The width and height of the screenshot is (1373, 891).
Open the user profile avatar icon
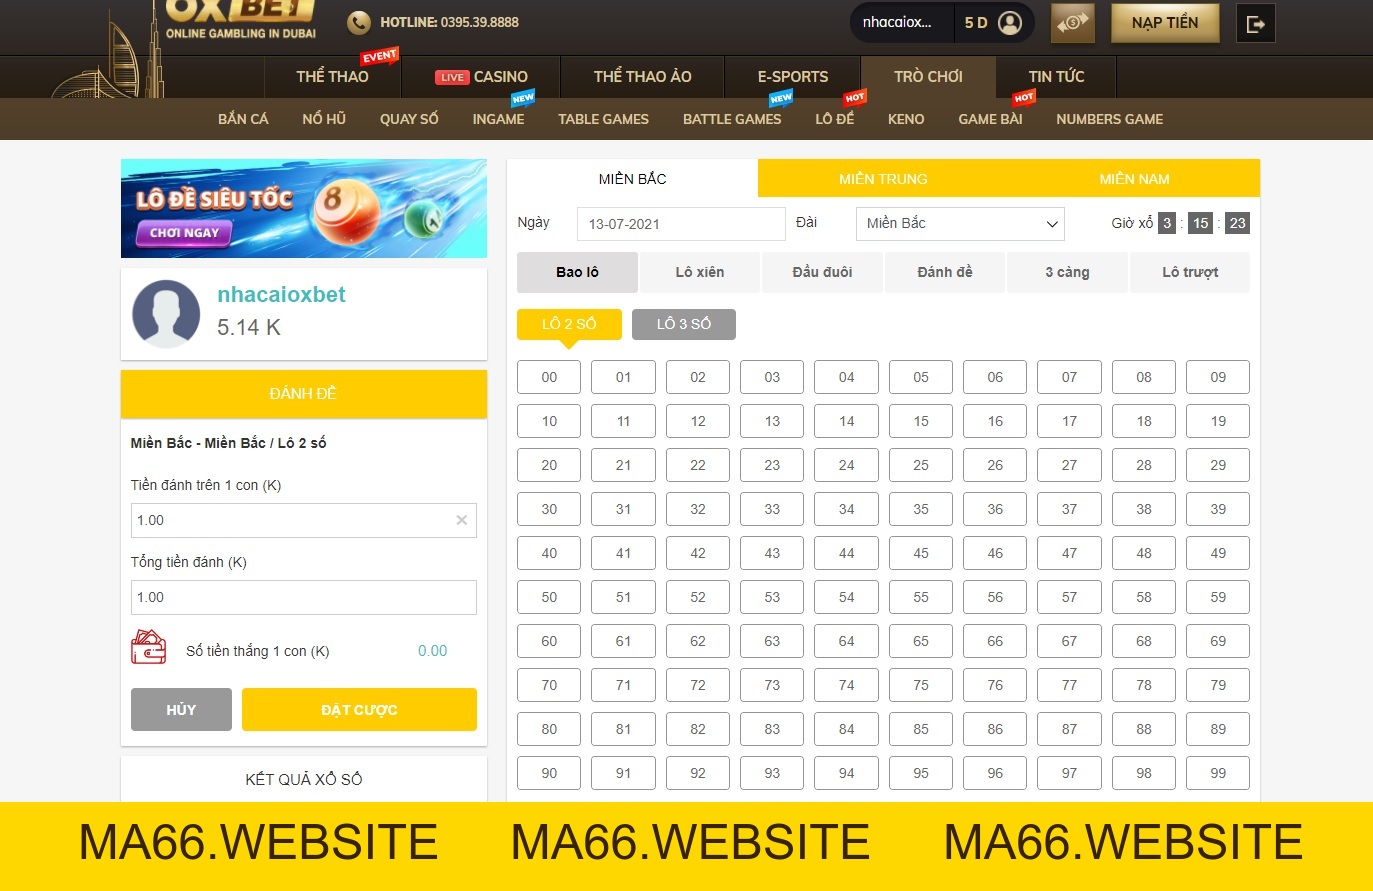(1010, 22)
